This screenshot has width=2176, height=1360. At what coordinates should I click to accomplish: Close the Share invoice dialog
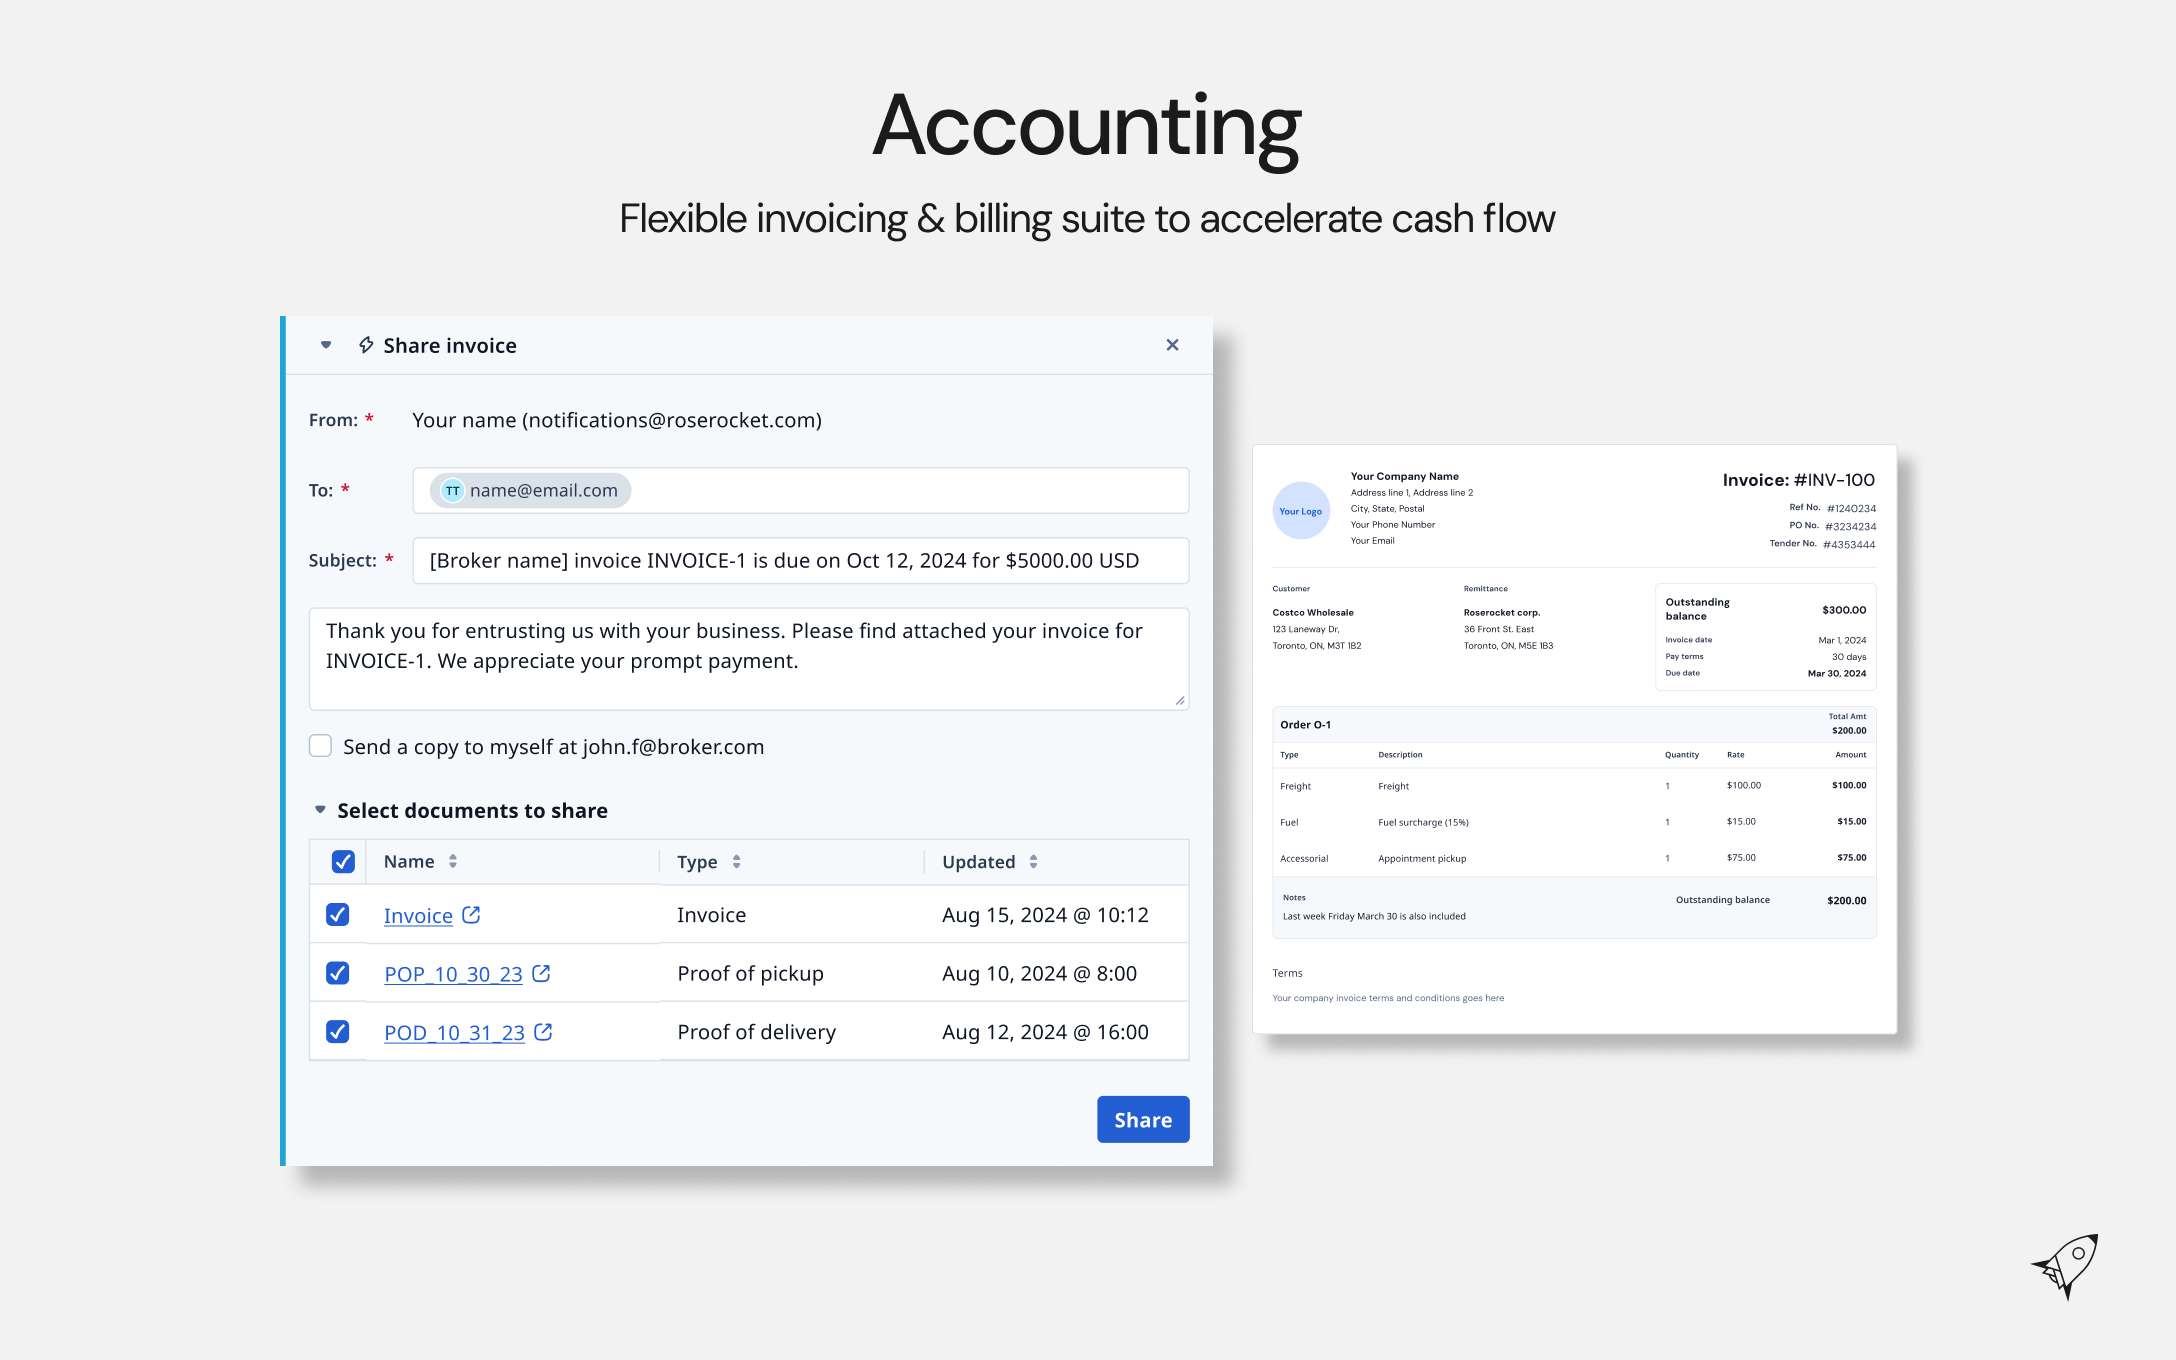point(1172,345)
